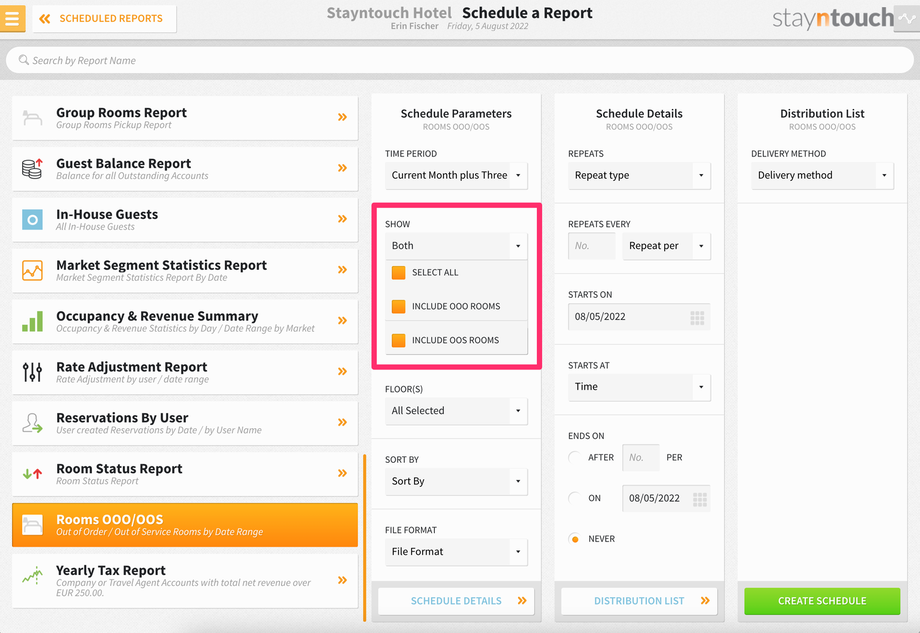The height and width of the screenshot is (633, 920).
Task: Select the Yearly Tax Report entry
Action: (185, 581)
